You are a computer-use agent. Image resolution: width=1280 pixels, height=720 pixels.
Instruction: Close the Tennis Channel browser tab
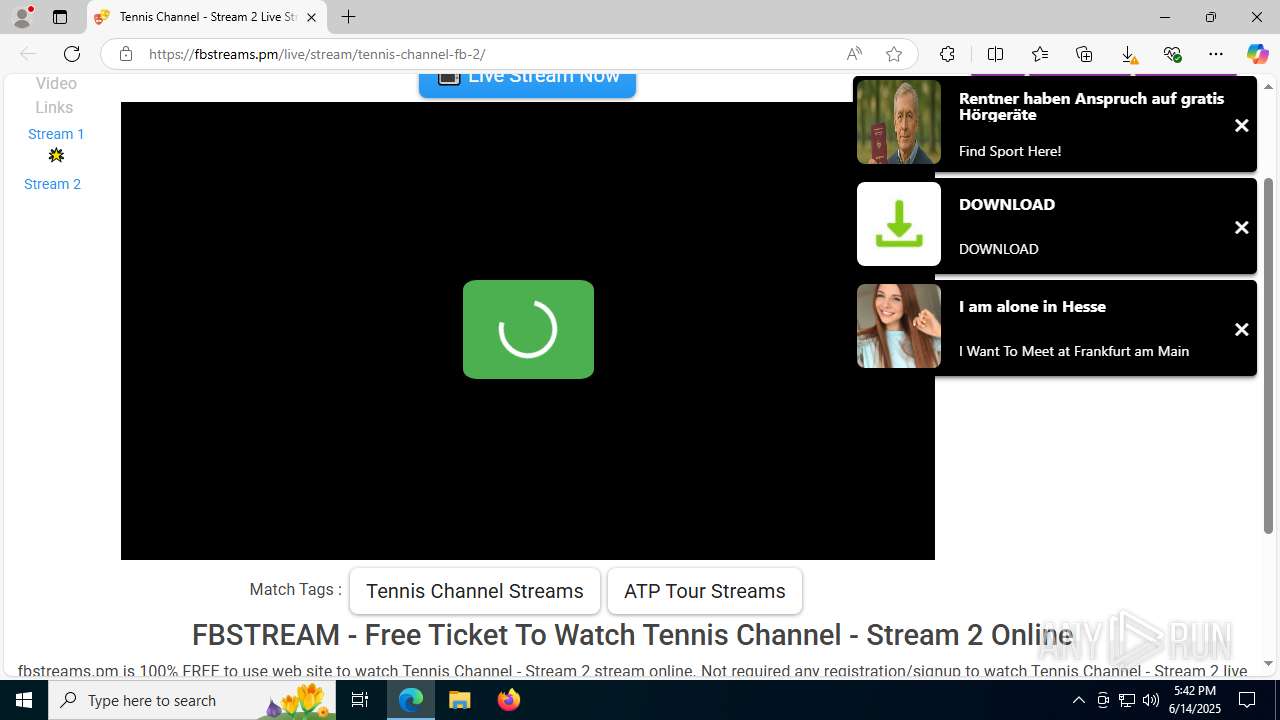pyautogui.click(x=311, y=17)
